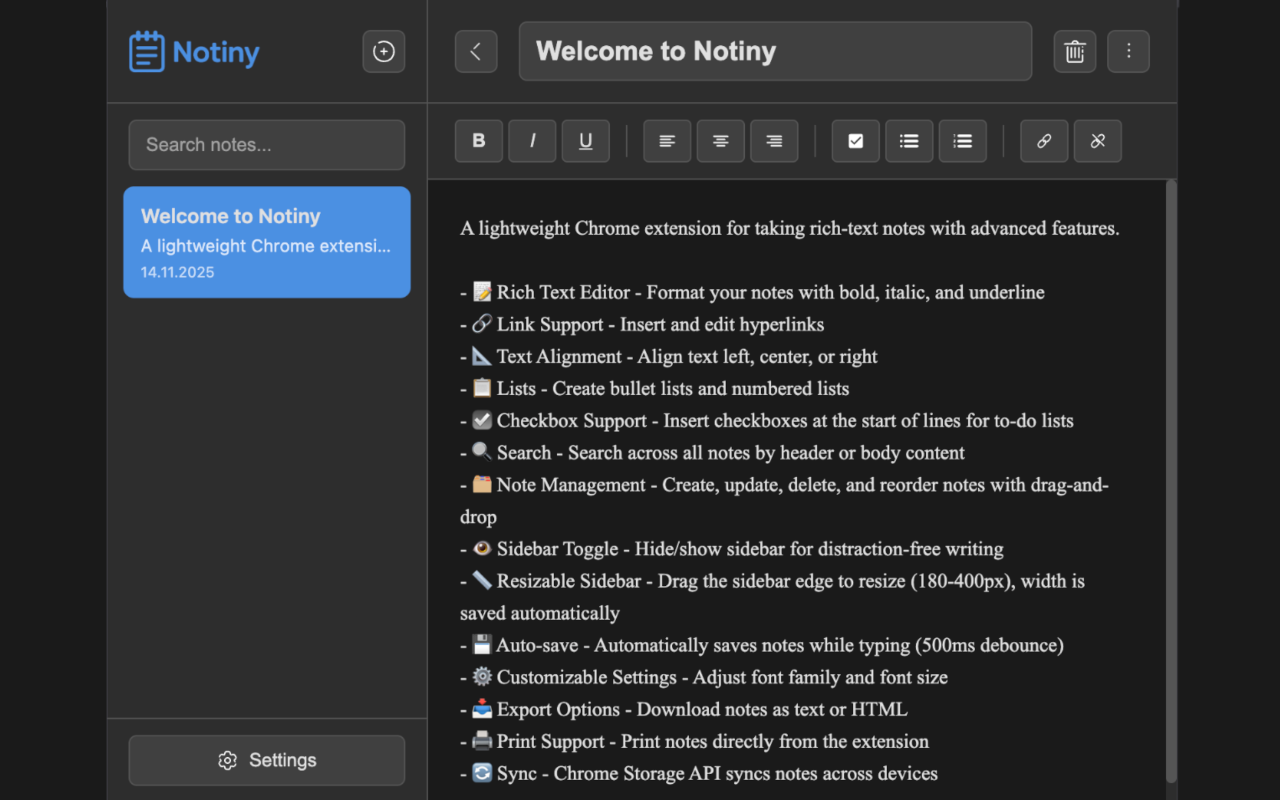Click the 'Link Support' line
The width and height of the screenshot is (1280, 800).
click(642, 324)
